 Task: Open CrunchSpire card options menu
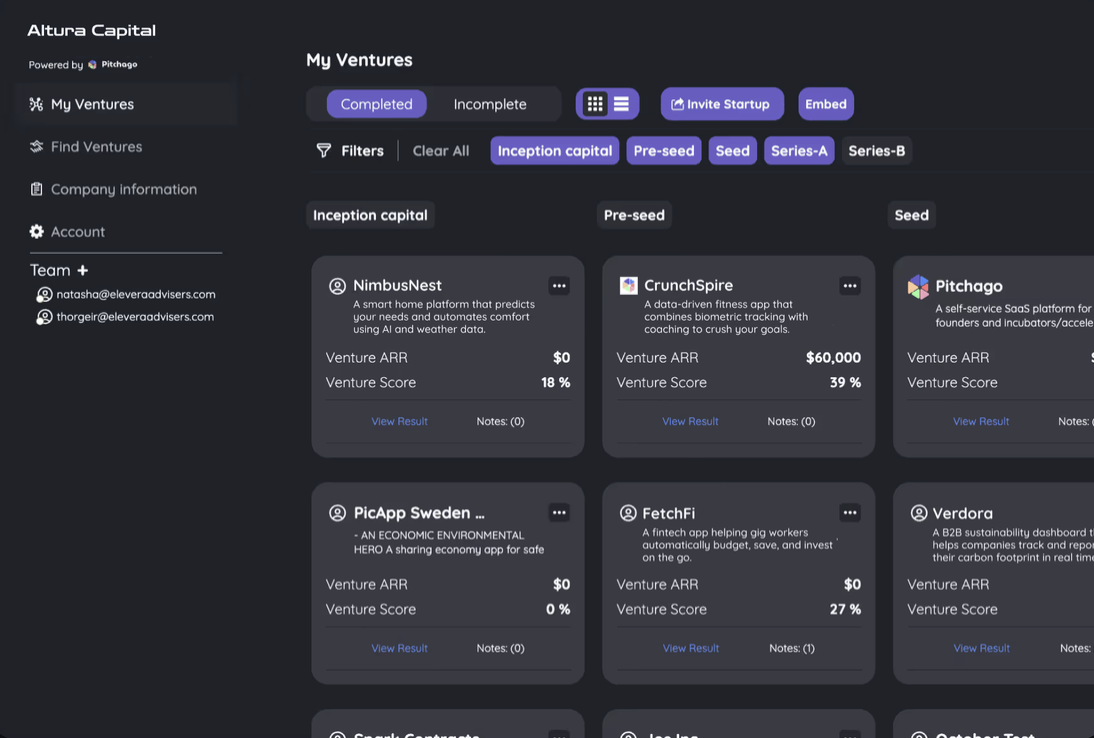coord(849,285)
